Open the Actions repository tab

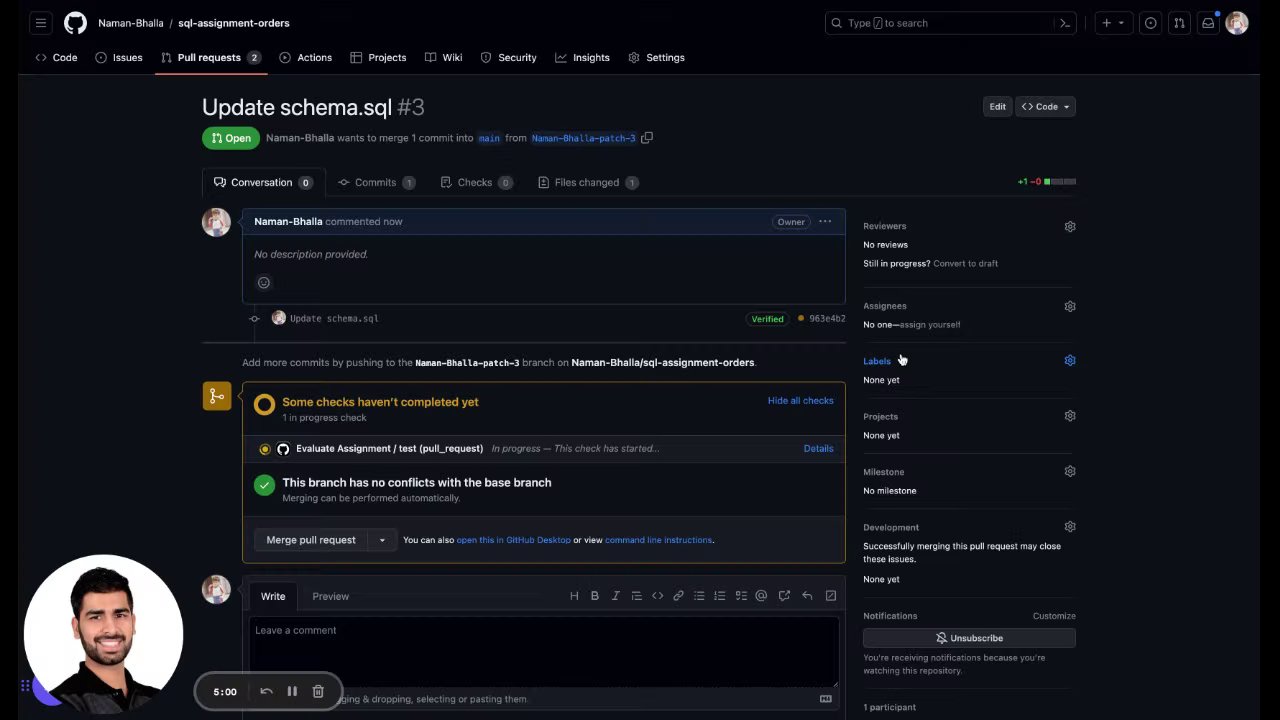[306, 58]
